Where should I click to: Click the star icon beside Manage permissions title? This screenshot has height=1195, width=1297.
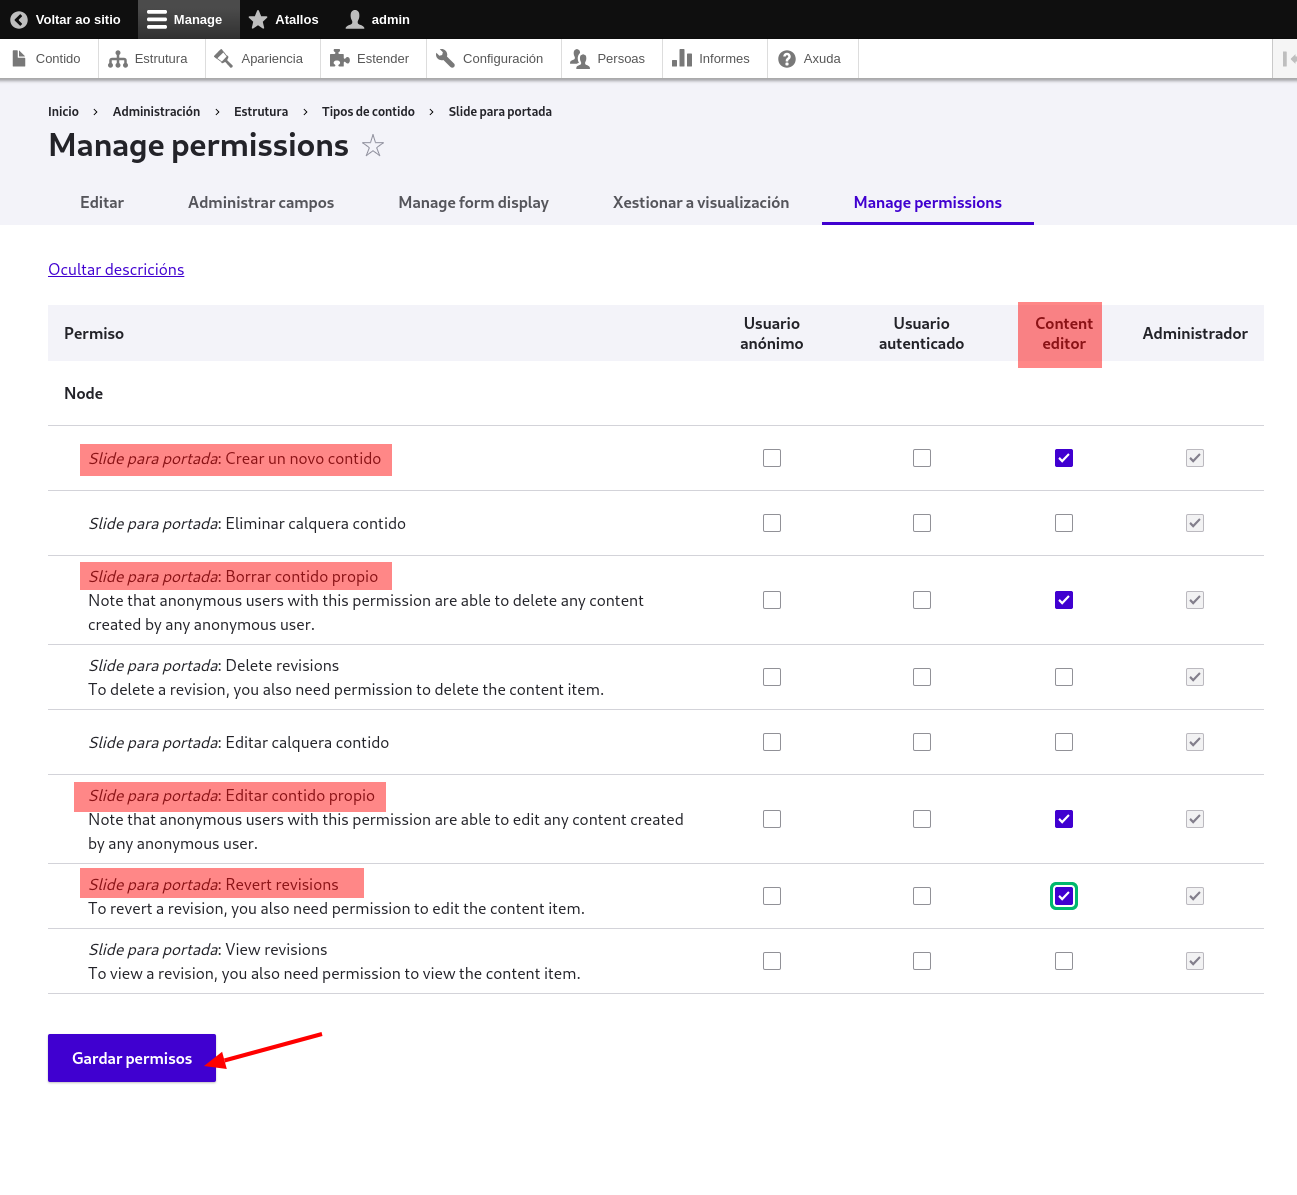pos(373,146)
